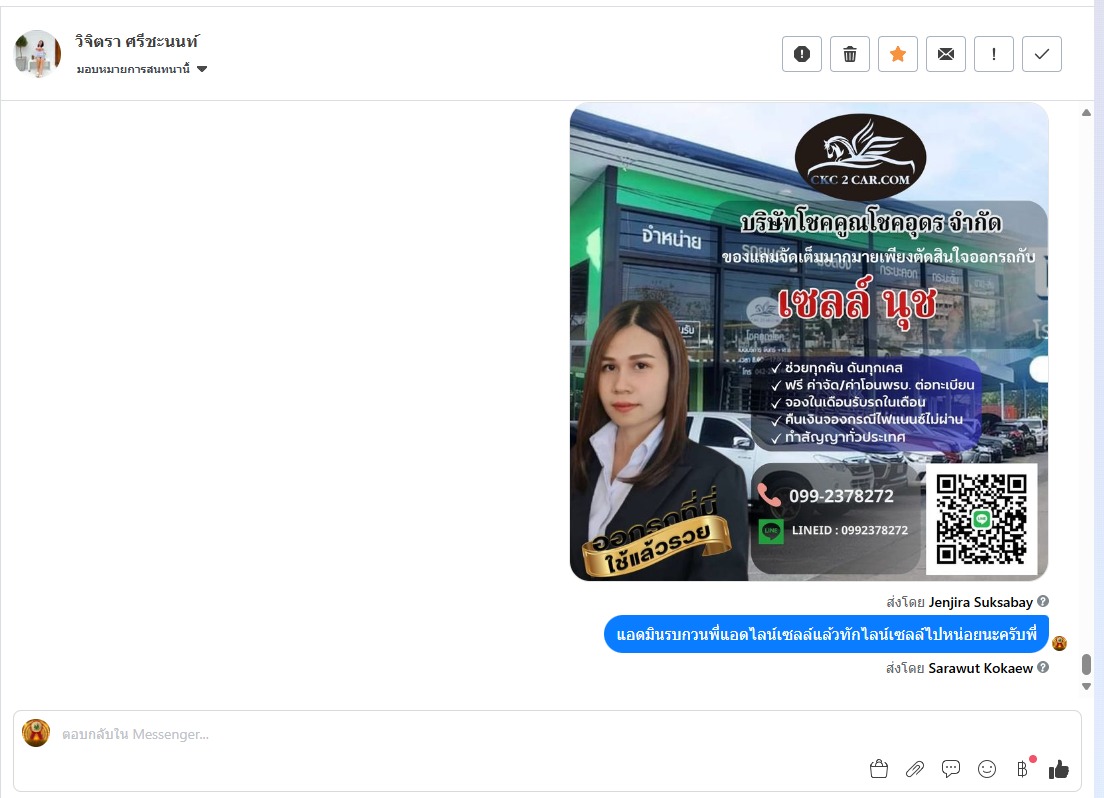Click help icon beside Jenjira Suksabay
1104x798 pixels.
1043,601
